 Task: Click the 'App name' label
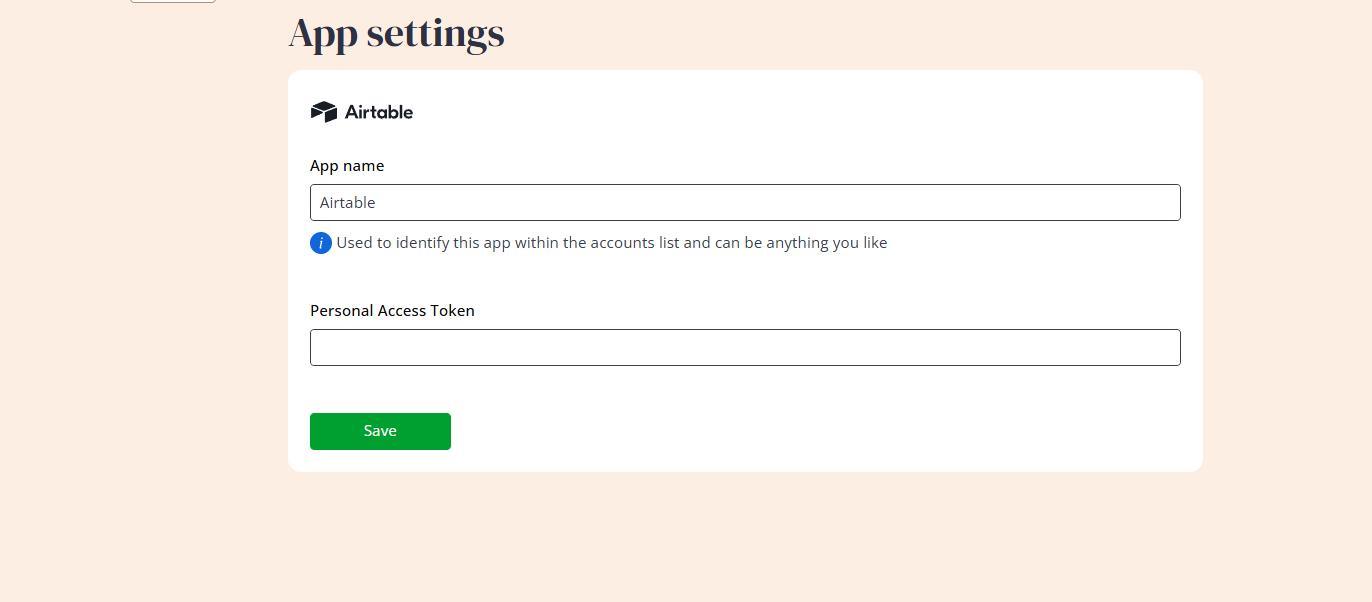[x=347, y=166]
